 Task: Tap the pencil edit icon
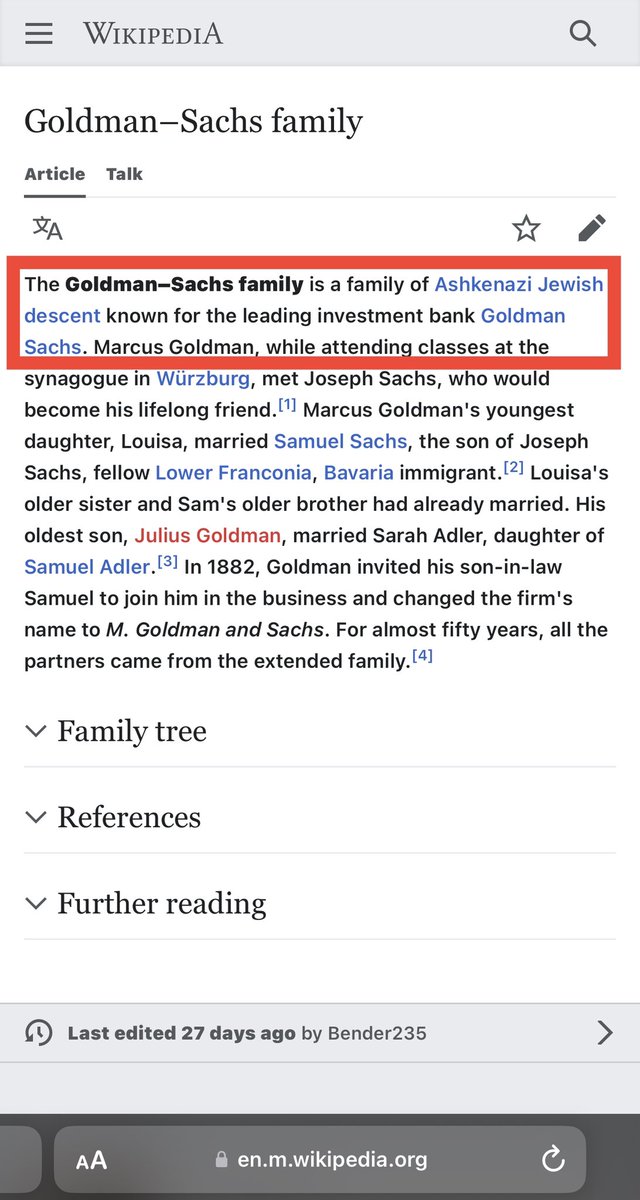[591, 229]
